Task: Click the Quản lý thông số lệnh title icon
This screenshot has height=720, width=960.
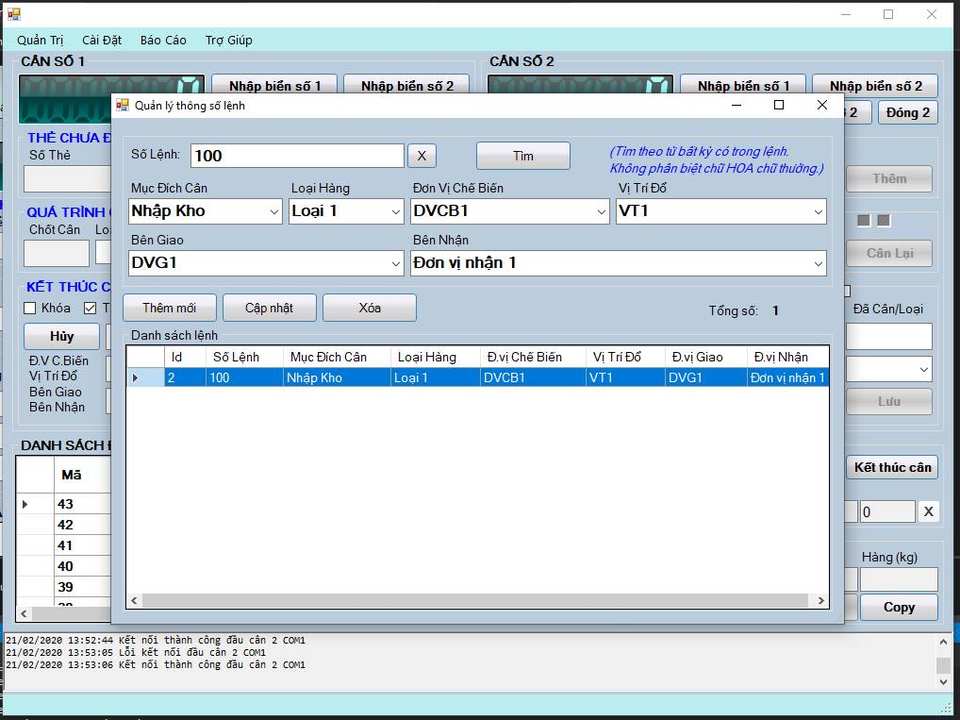Action: pos(122,105)
